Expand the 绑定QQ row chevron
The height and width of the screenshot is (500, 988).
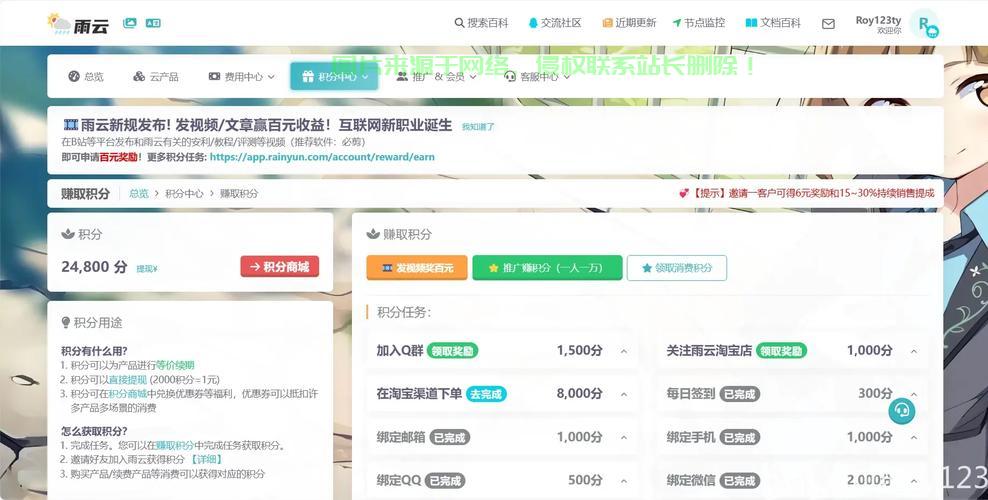click(624, 481)
